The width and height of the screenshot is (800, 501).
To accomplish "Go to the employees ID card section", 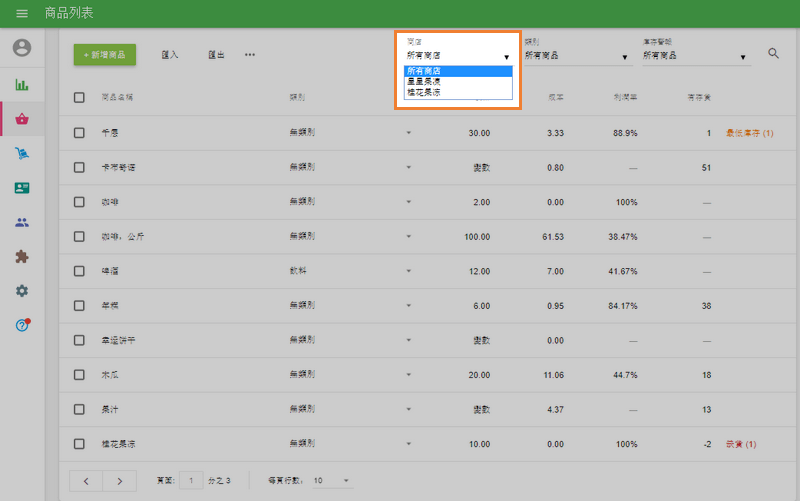I will (x=22, y=187).
